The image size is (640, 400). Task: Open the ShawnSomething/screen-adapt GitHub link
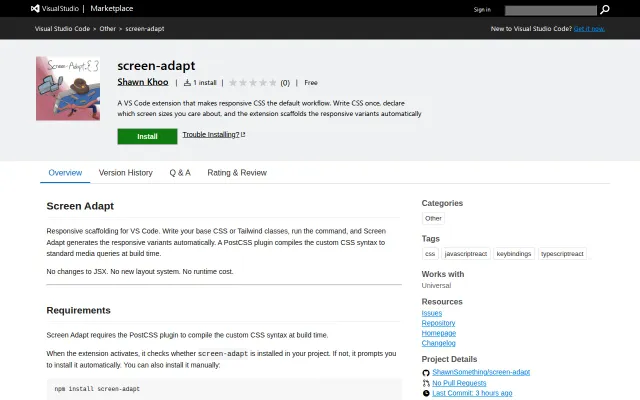481,372
